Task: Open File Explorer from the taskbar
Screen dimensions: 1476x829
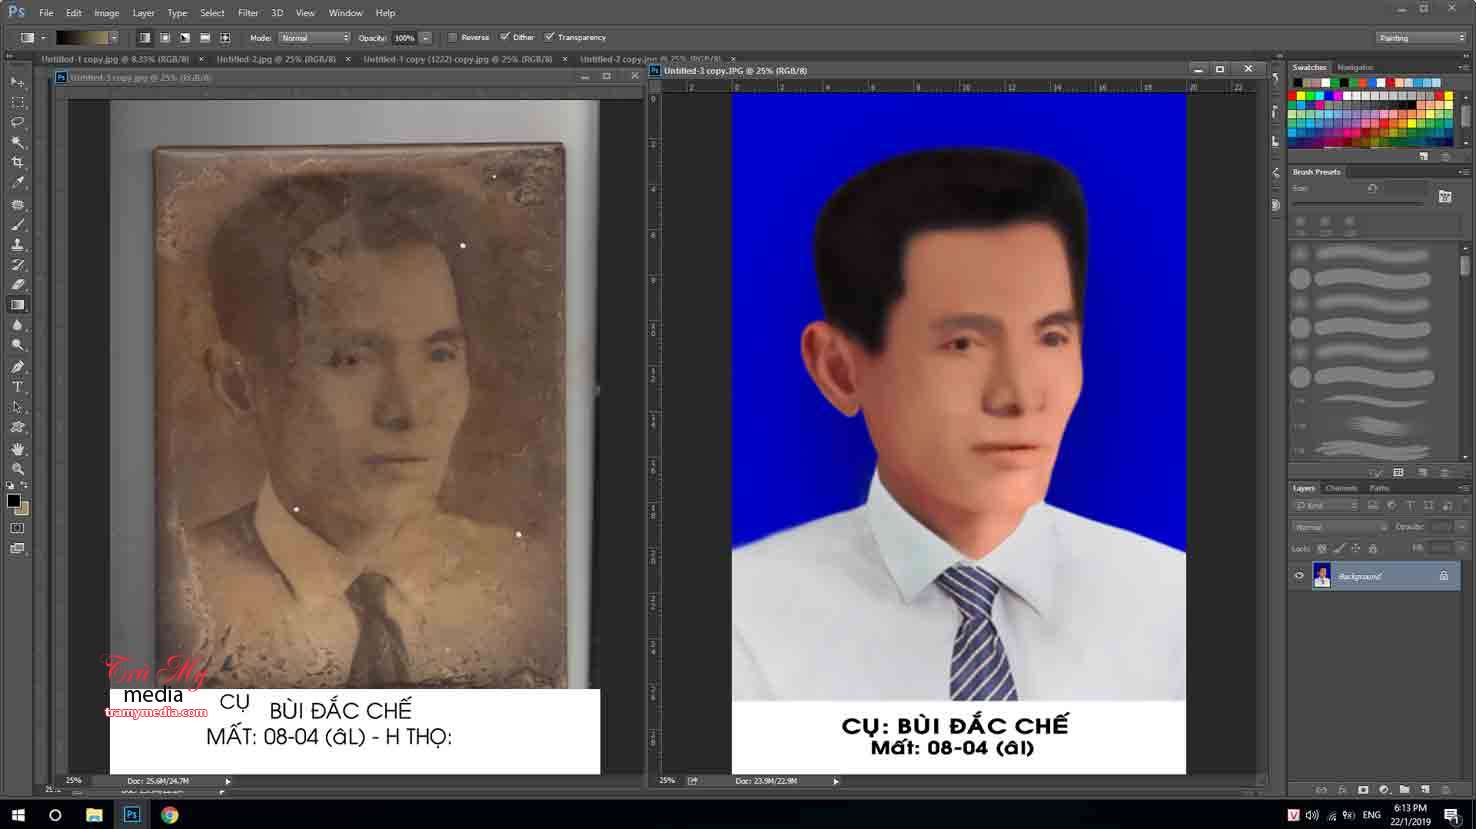Action: tap(94, 815)
